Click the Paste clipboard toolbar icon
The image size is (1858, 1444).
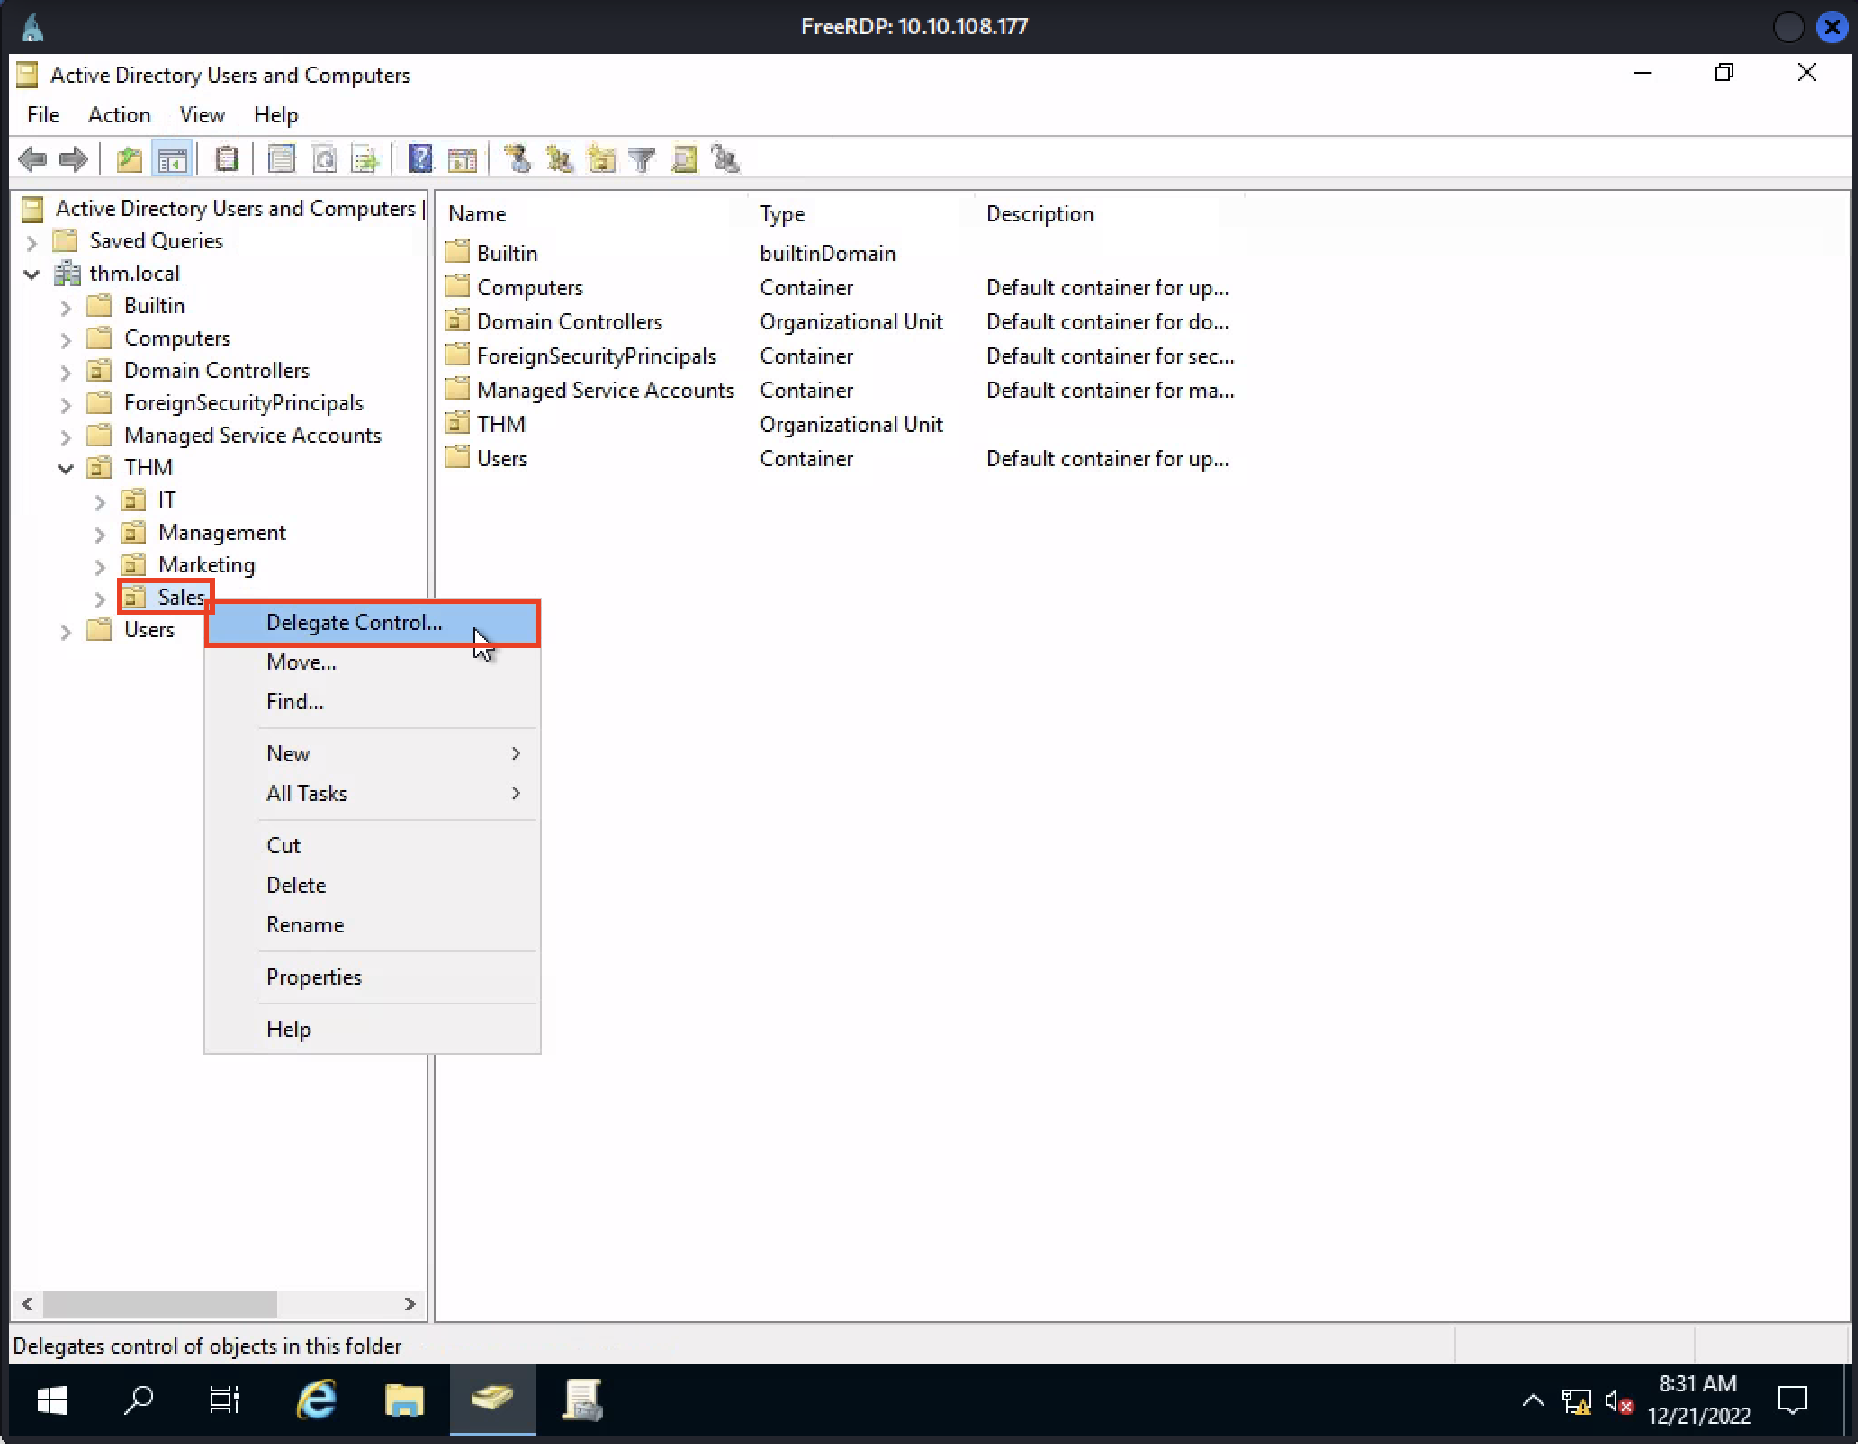click(x=227, y=159)
